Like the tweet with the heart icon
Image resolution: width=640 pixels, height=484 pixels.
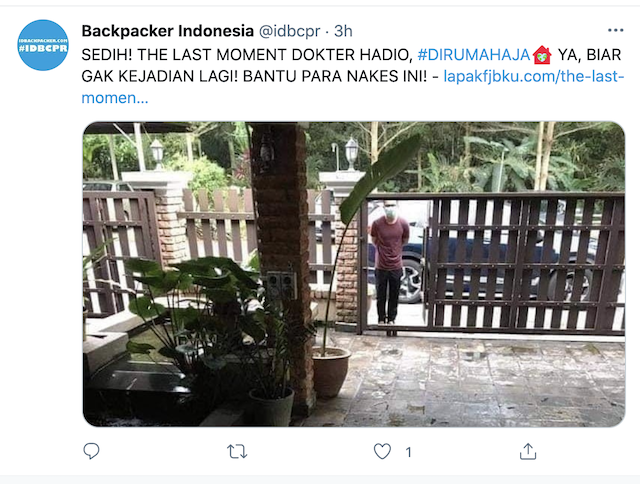click(382, 451)
